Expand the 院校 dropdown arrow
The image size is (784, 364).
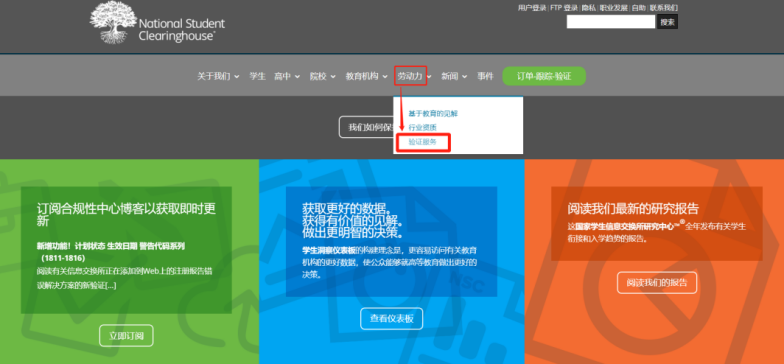point(332,76)
